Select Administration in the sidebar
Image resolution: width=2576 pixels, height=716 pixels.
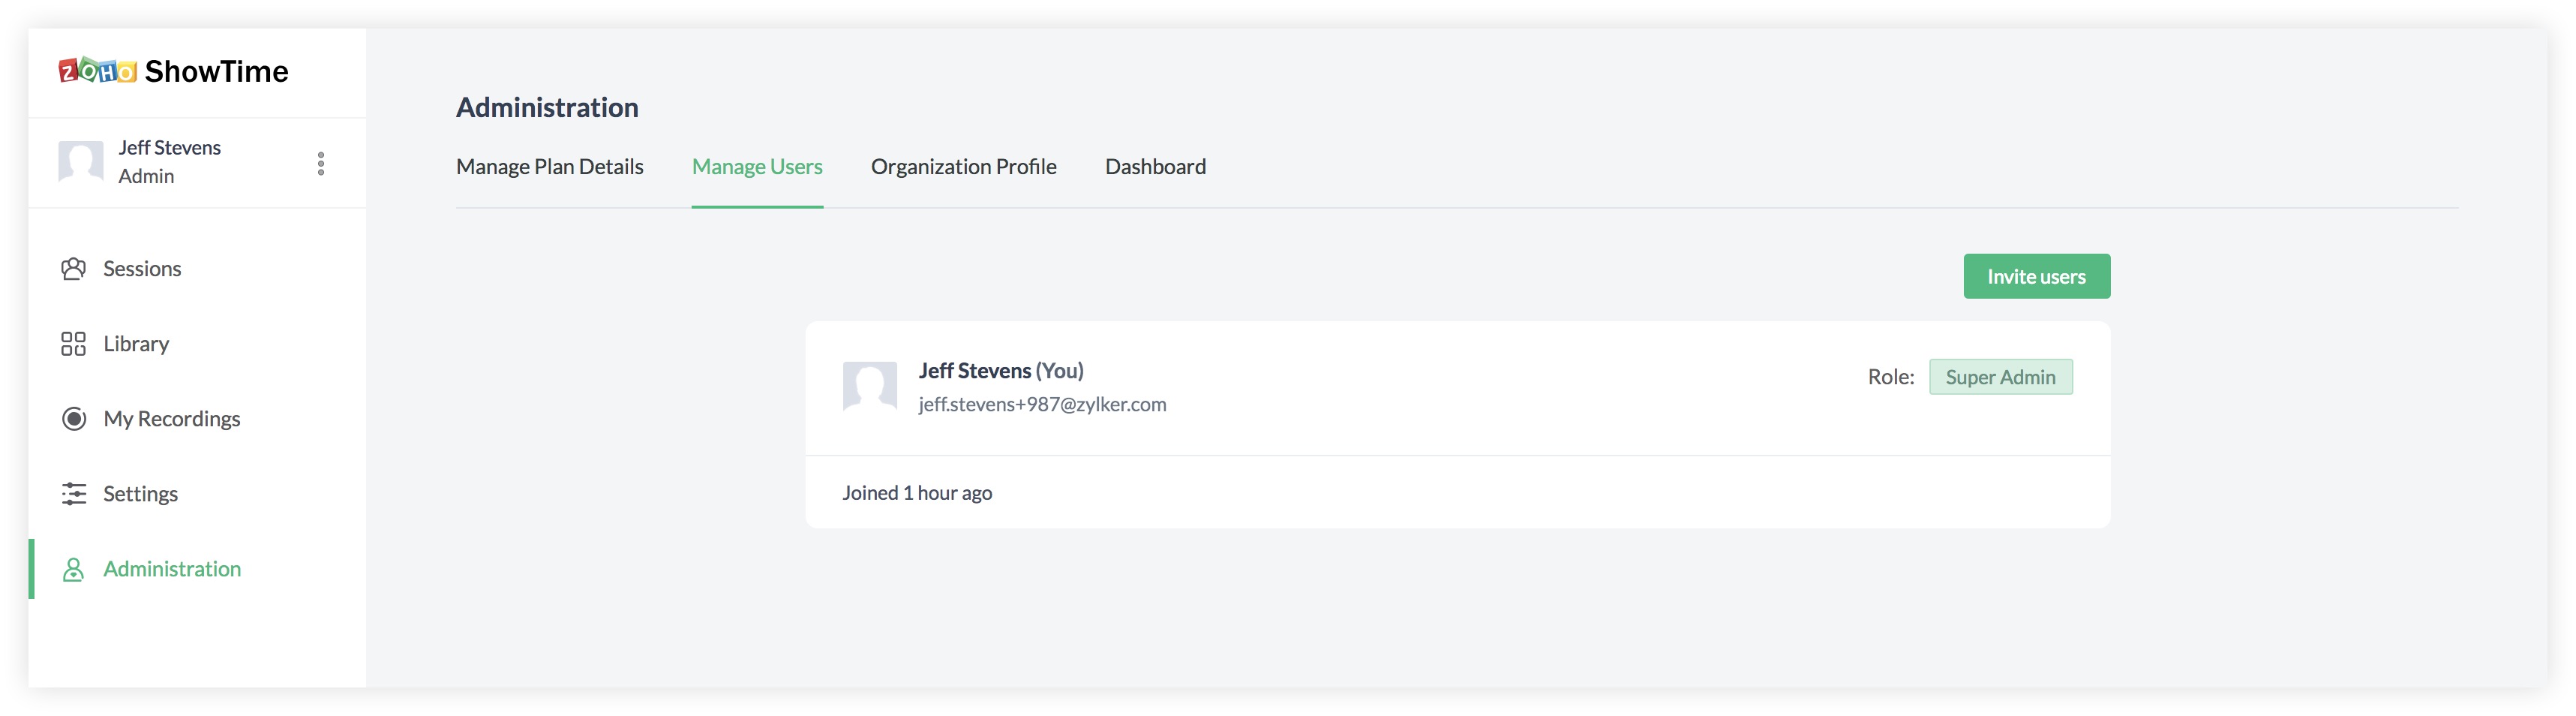coord(172,569)
